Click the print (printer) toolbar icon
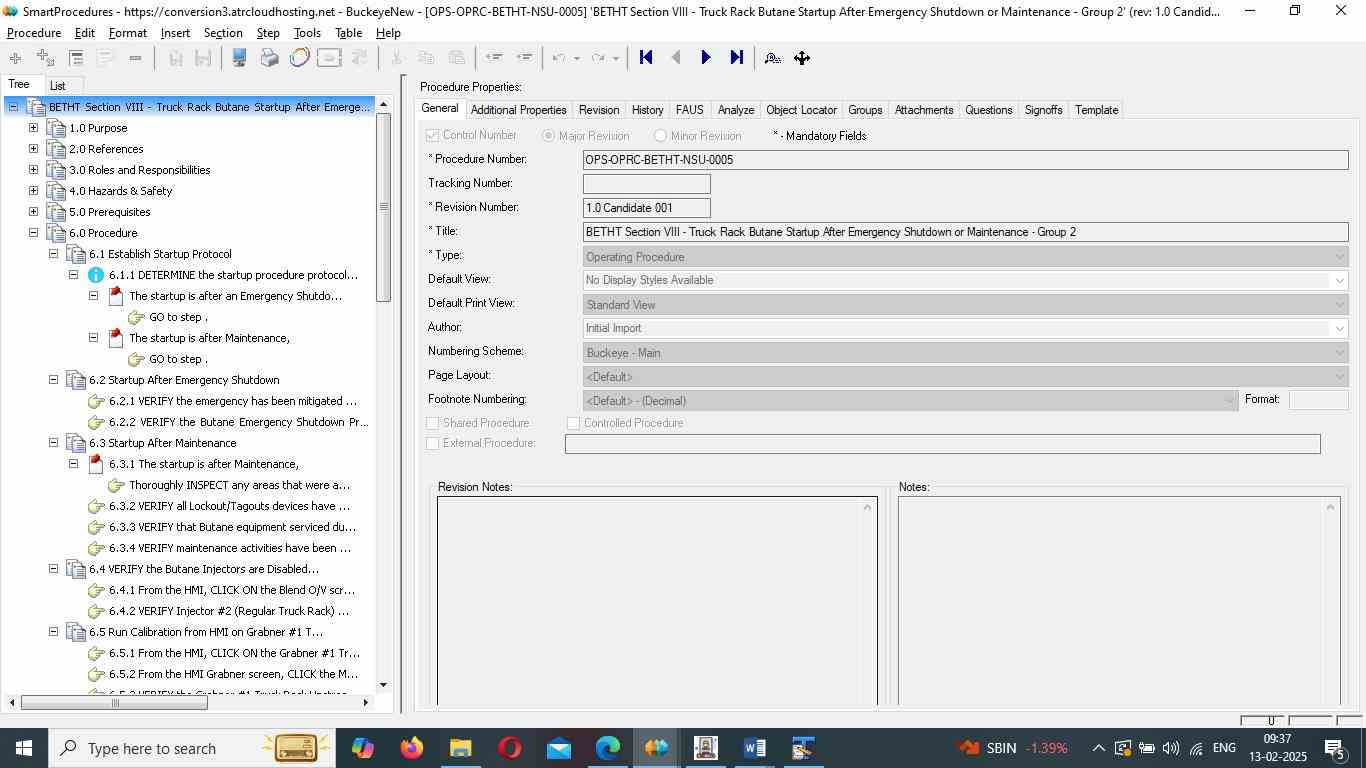The height and width of the screenshot is (768, 1366). click(269, 58)
